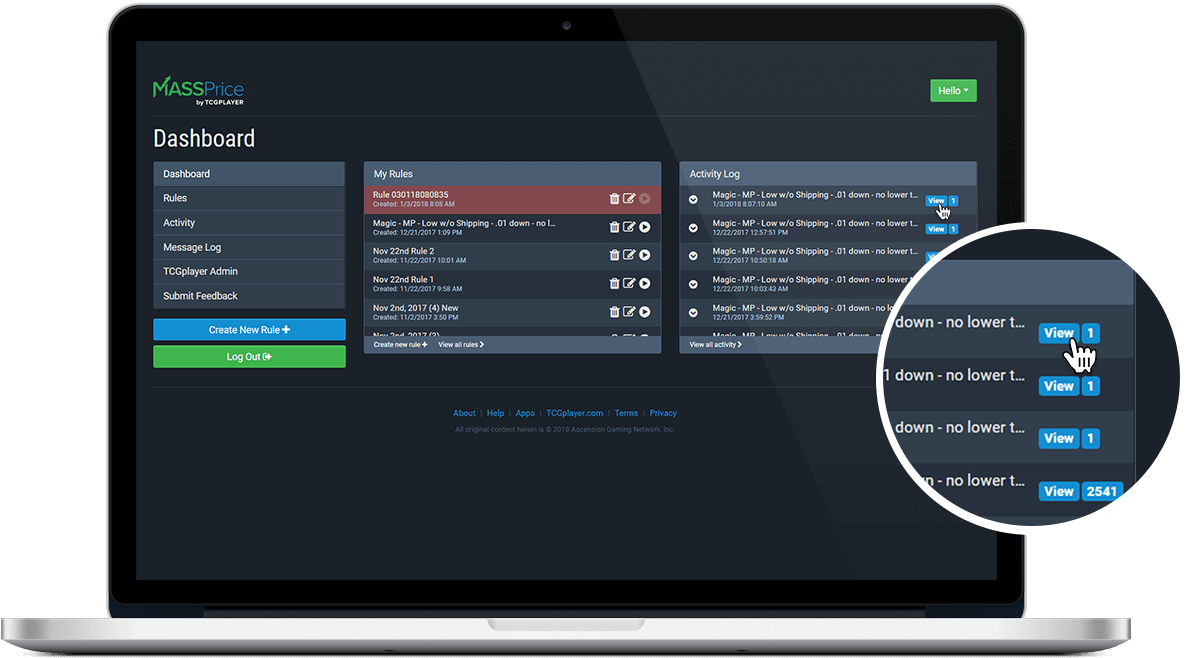Open TCGplayer Admin in the sidebar
The image size is (1200, 658).
249,271
